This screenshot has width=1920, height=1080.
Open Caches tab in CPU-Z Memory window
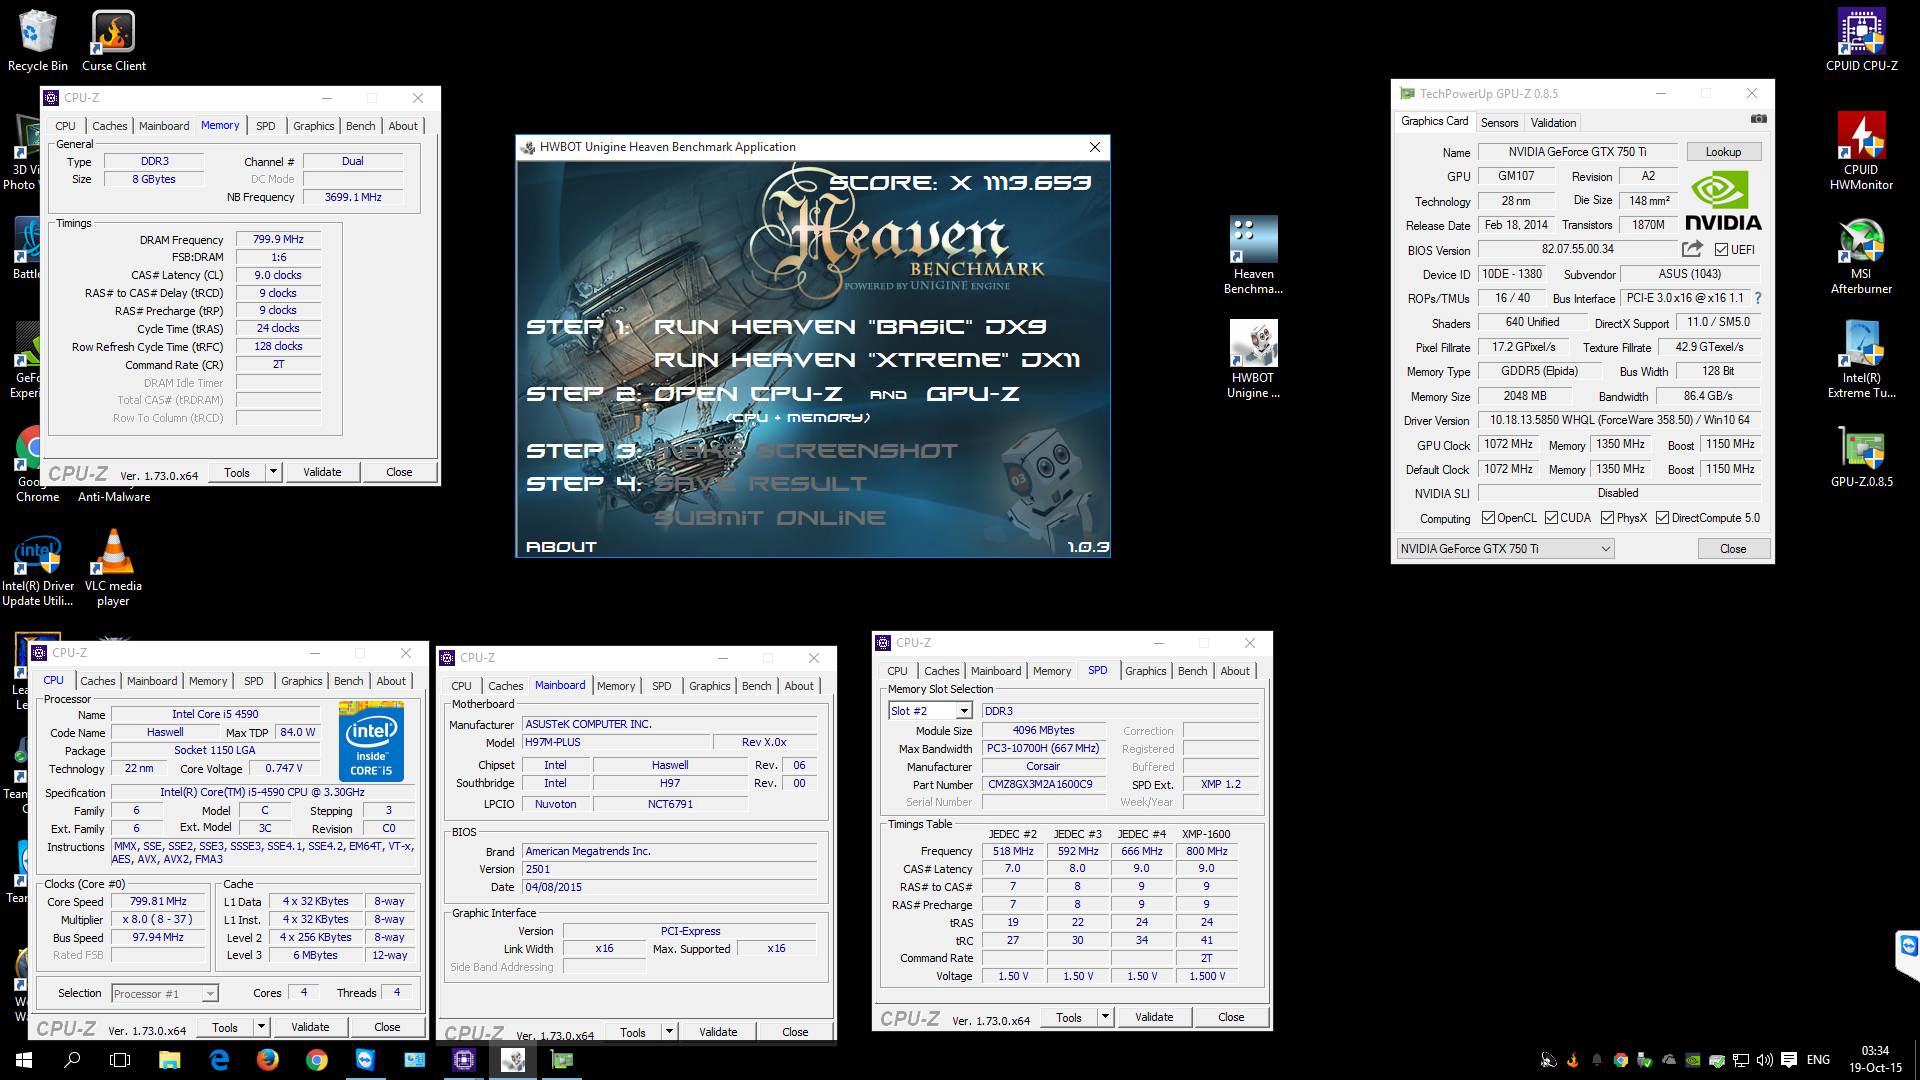[x=110, y=126]
